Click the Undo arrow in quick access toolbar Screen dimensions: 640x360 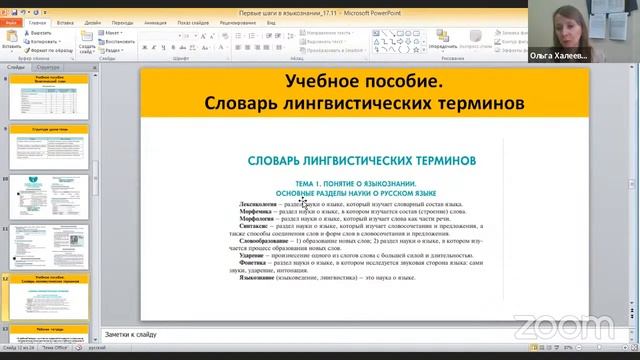tap(23, 13)
